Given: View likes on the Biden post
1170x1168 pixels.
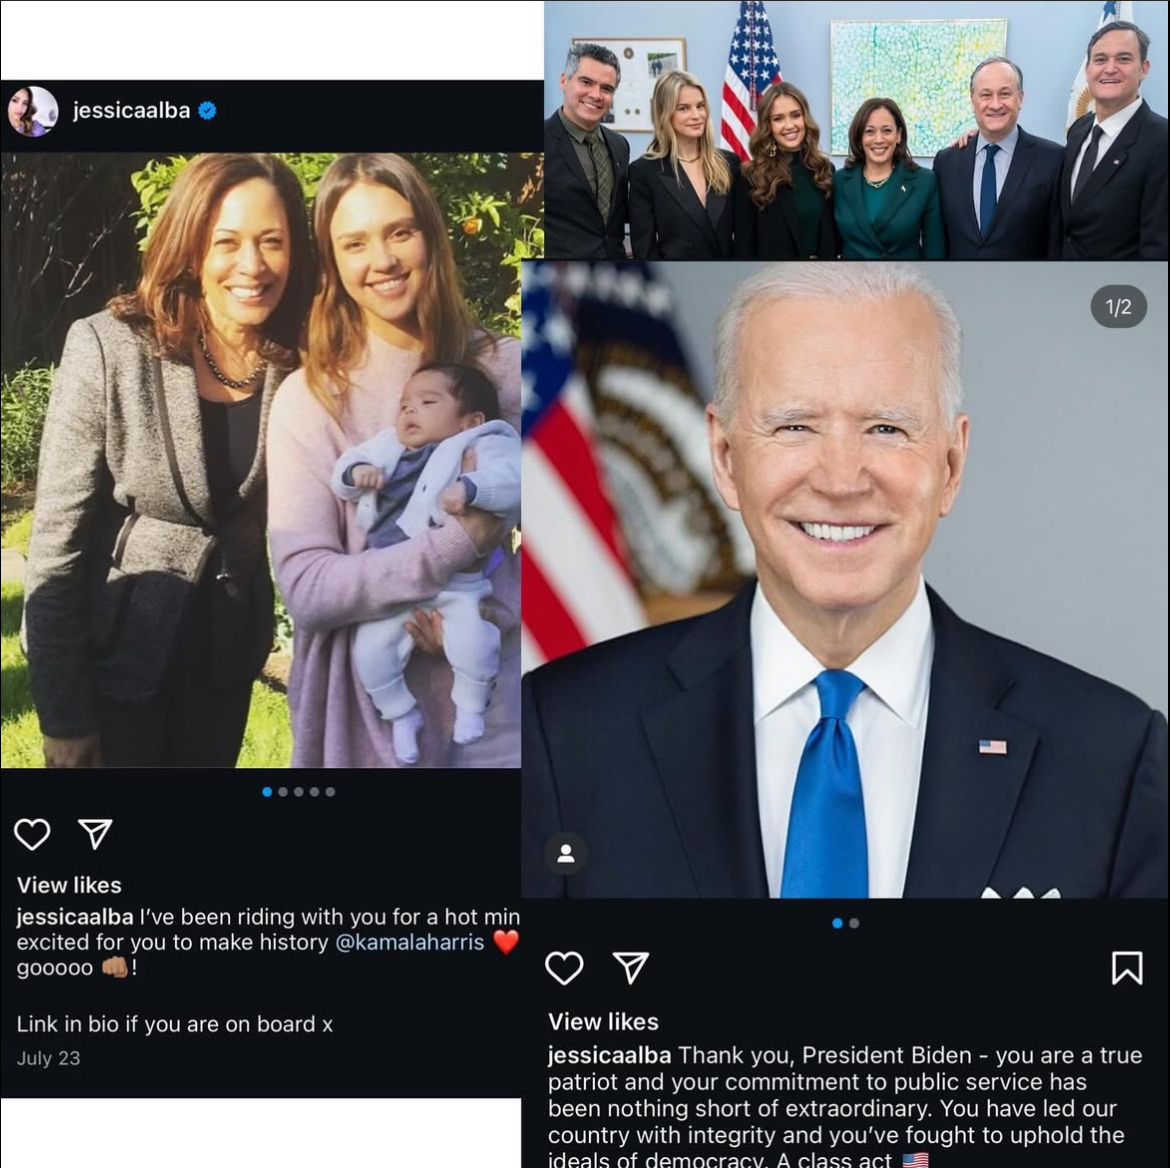Looking at the screenshot, I should 603,1022.
